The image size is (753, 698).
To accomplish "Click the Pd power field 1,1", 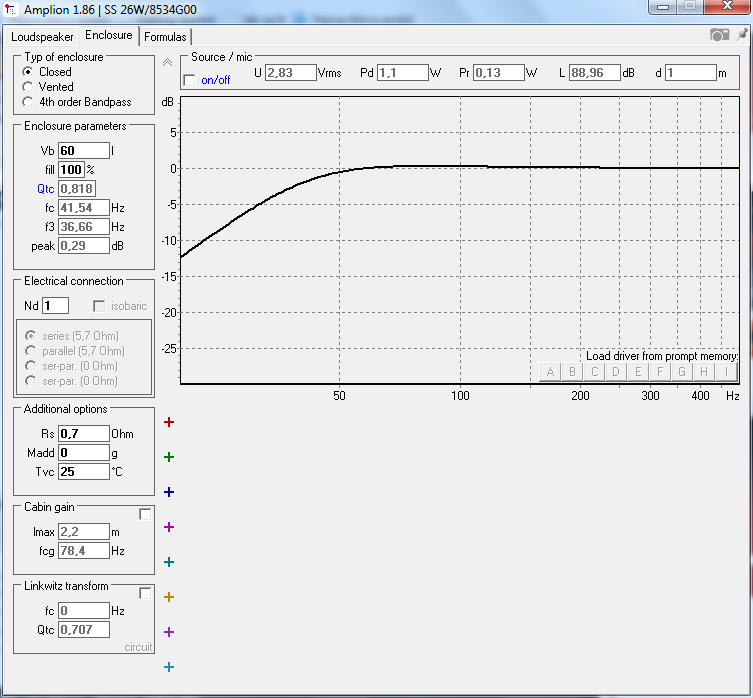I will [402, 73].
